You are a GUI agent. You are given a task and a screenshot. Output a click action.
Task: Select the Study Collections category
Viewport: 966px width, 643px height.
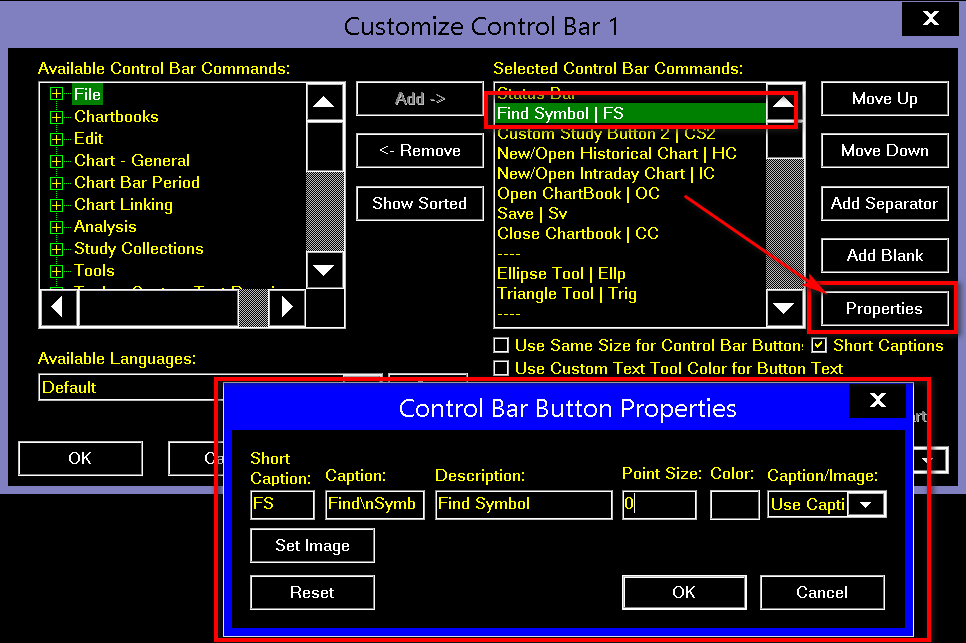(x=139, y=248)
